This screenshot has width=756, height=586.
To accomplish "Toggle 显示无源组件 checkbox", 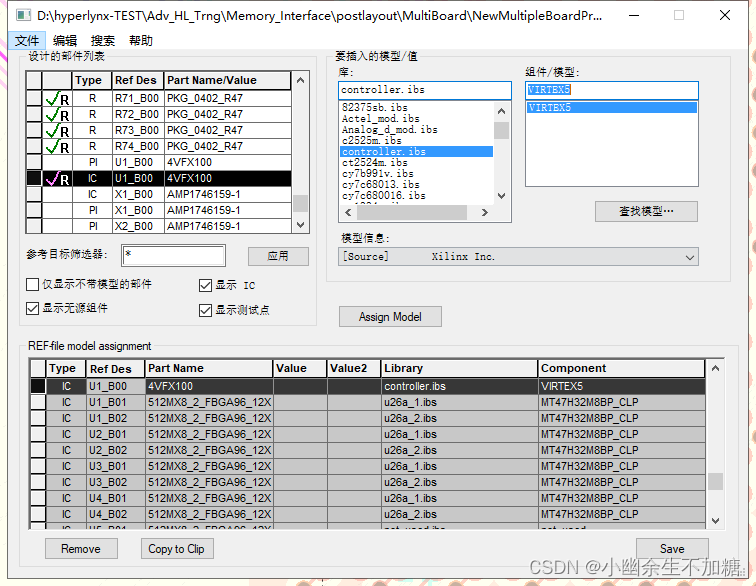I will pyautogui.click(x=32, y=308).
